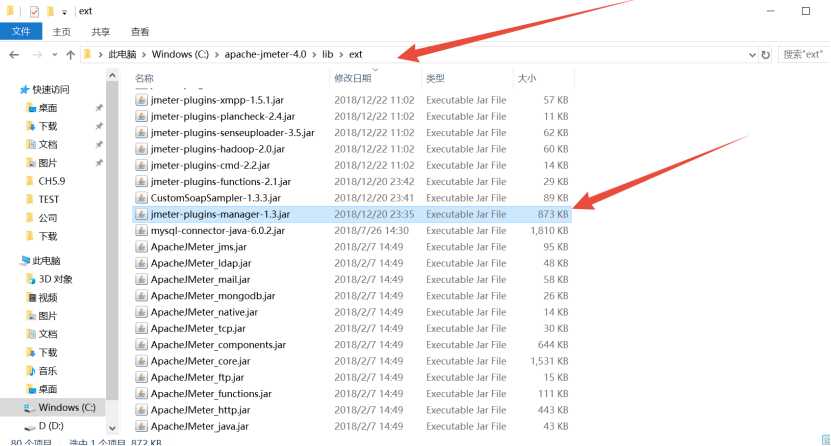Image resolution: width=831 pixels, height=446 pixels.
Task: Click jar icon of jmeter-plugins-senseuploader-3.5.jar
Action: (141, 133)
